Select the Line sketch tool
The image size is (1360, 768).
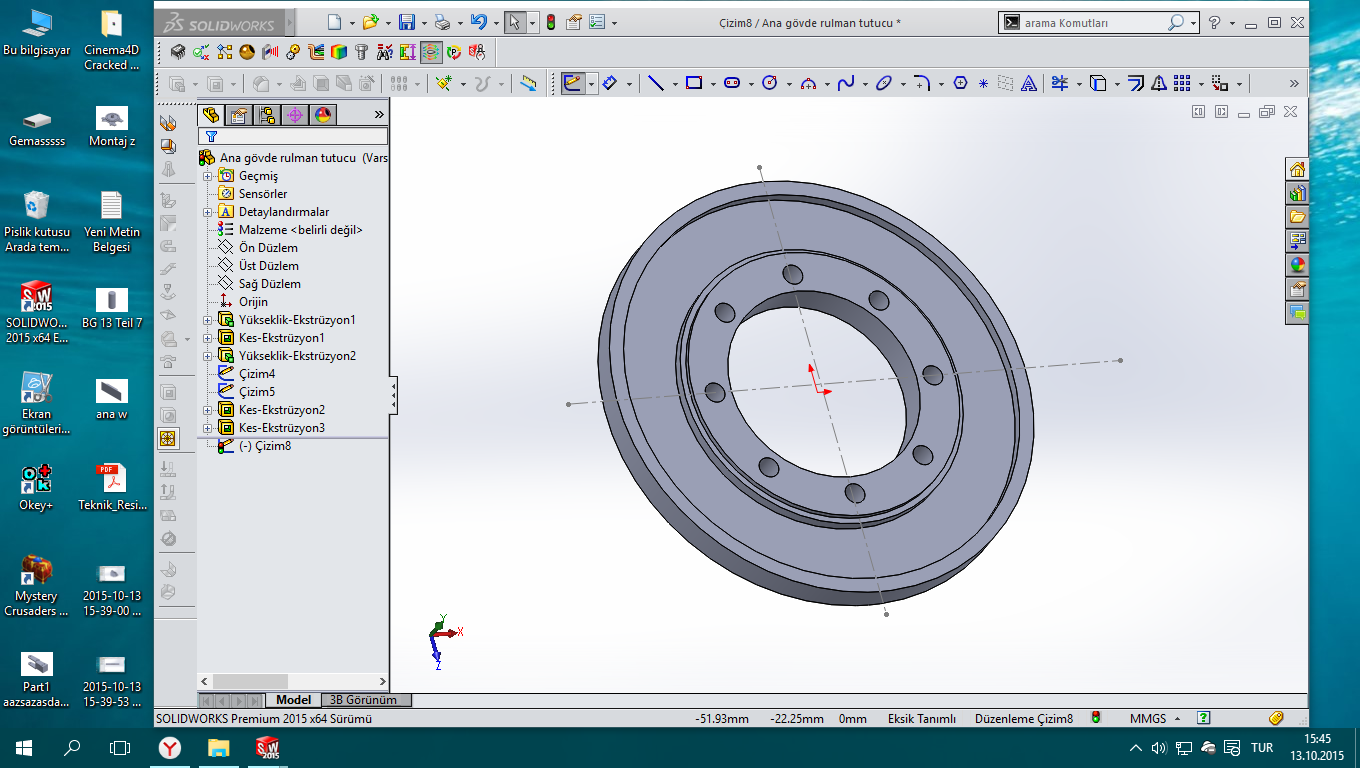[x=655, y=84]
